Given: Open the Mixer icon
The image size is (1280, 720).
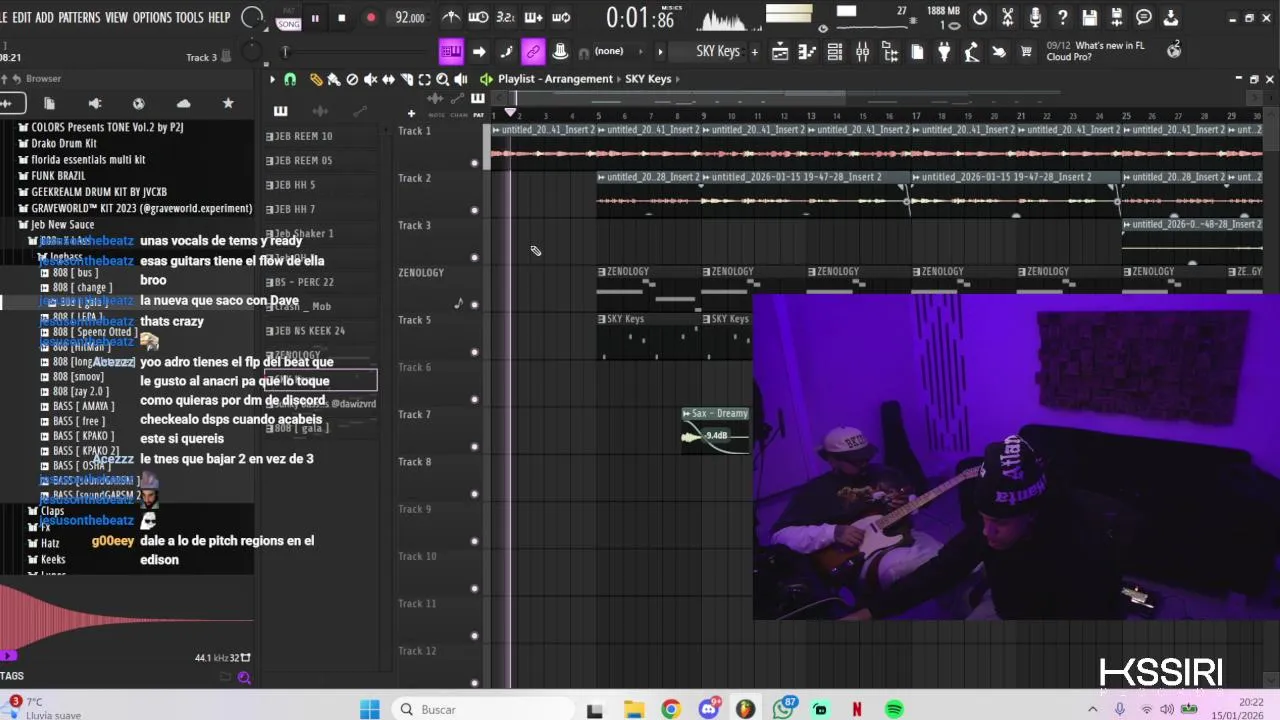Looking at the screenshot, I should pyautogui.click(x=862, y=52).
